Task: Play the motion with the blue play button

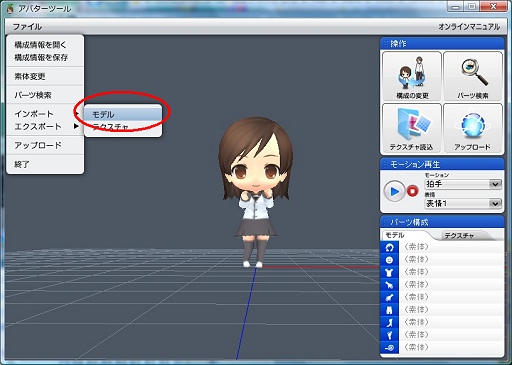Action: pyautogui.click(x=394, y=191)
